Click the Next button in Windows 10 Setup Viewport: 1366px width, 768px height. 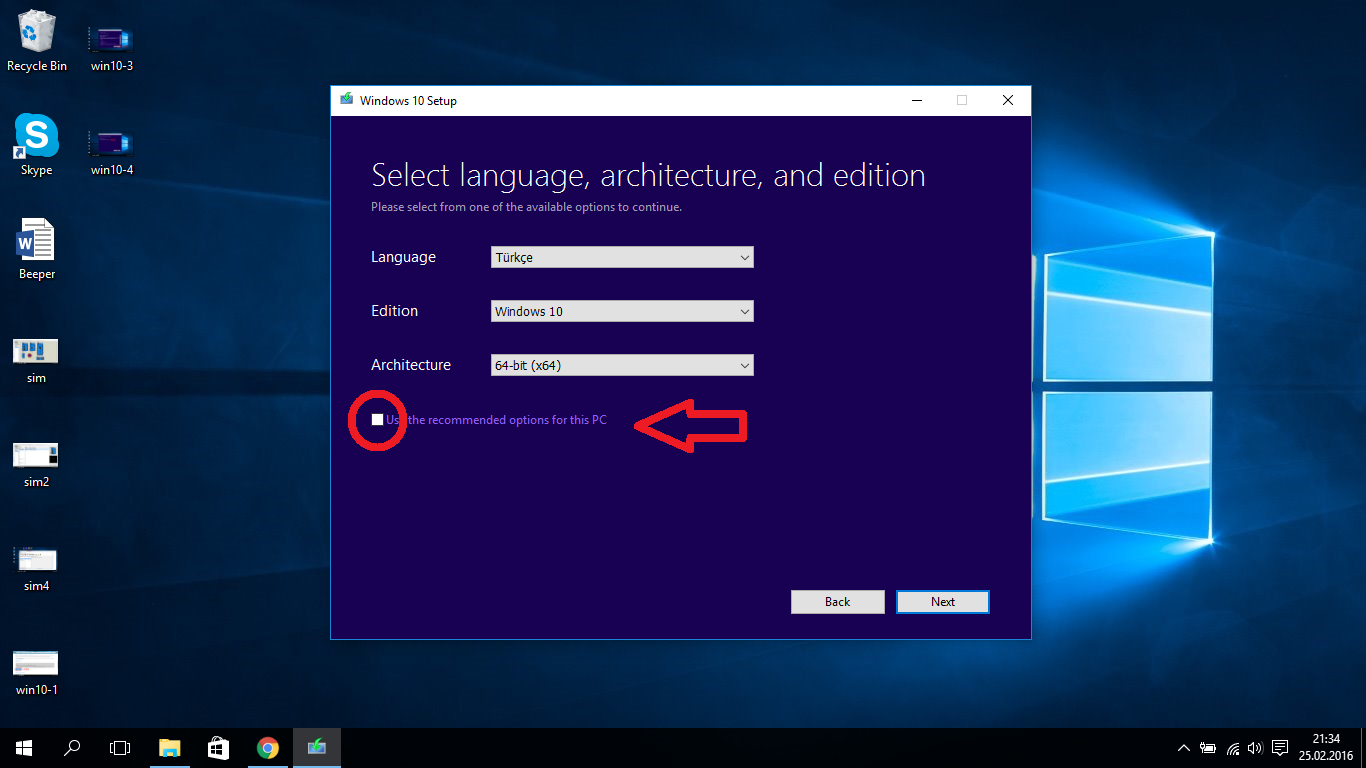point(941,601)
